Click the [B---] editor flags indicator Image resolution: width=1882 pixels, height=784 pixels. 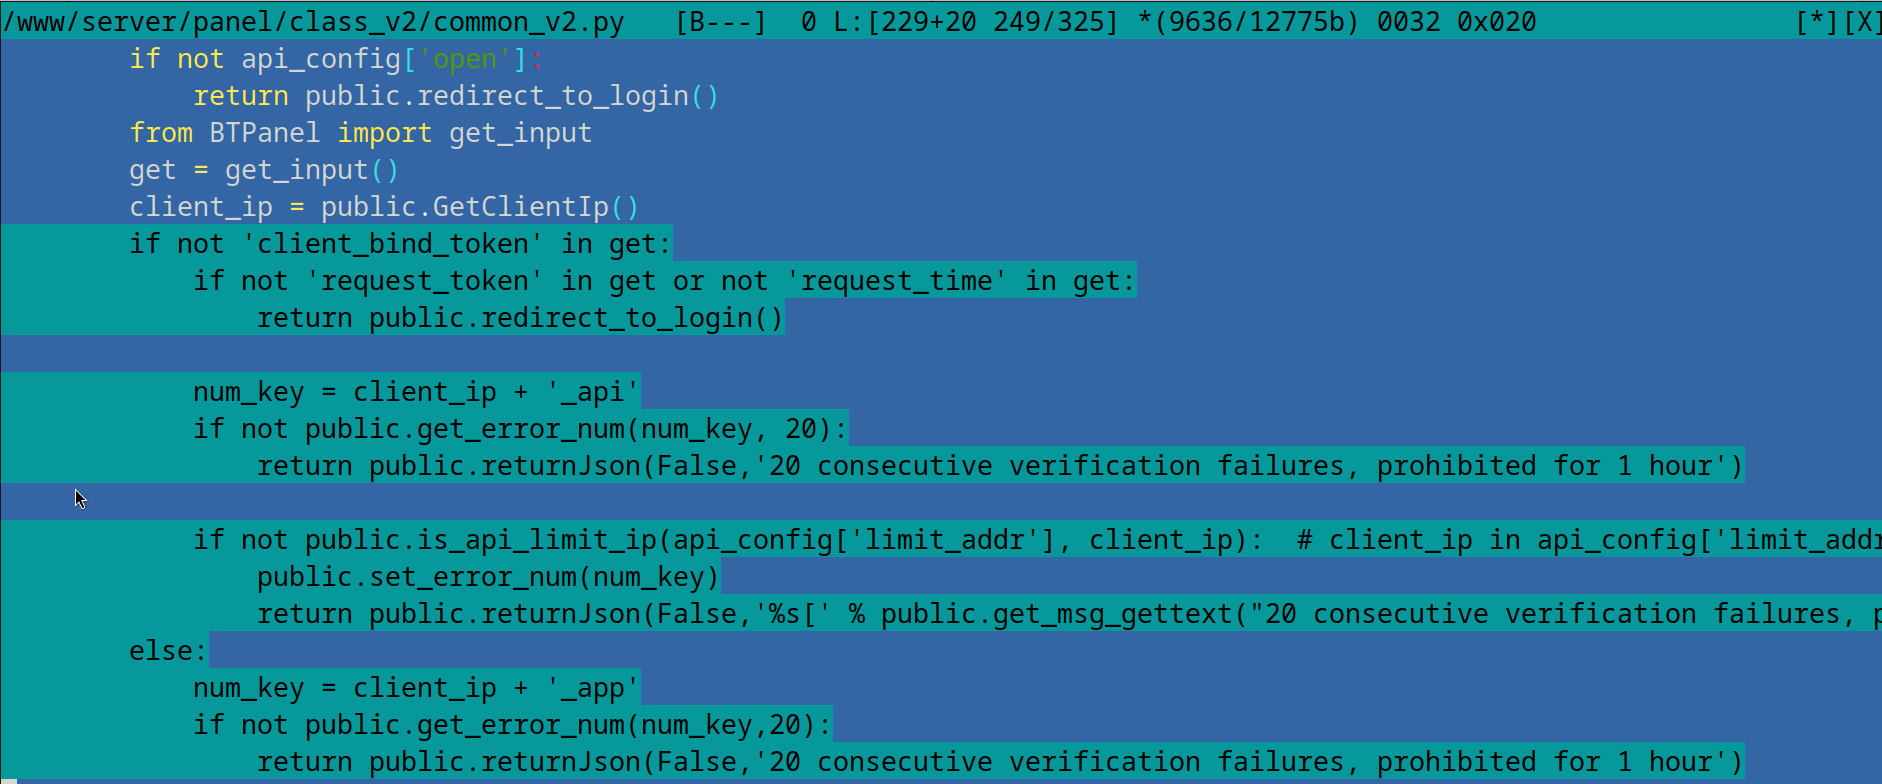721,21
